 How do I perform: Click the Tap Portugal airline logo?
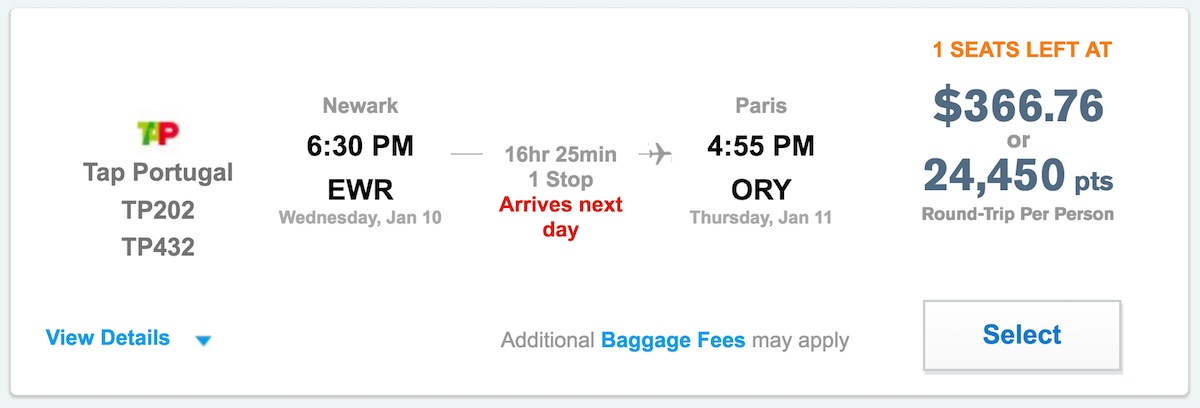[157, 134]
